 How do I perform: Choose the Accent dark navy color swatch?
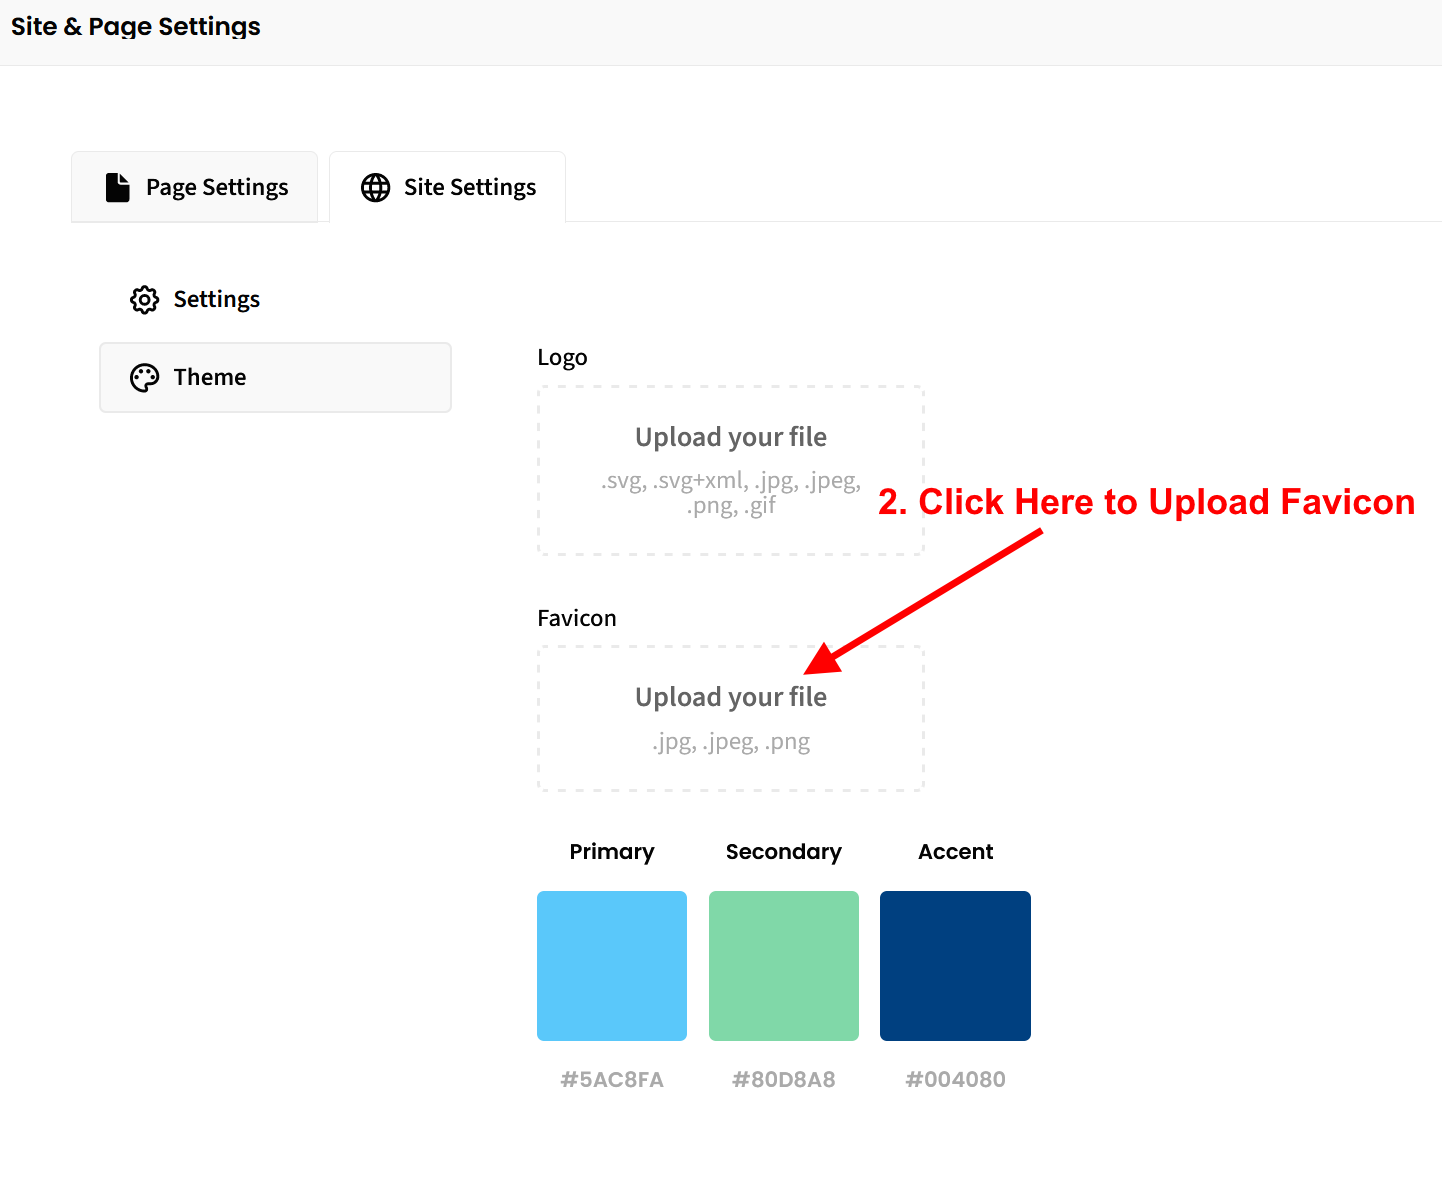coord(955,965)
